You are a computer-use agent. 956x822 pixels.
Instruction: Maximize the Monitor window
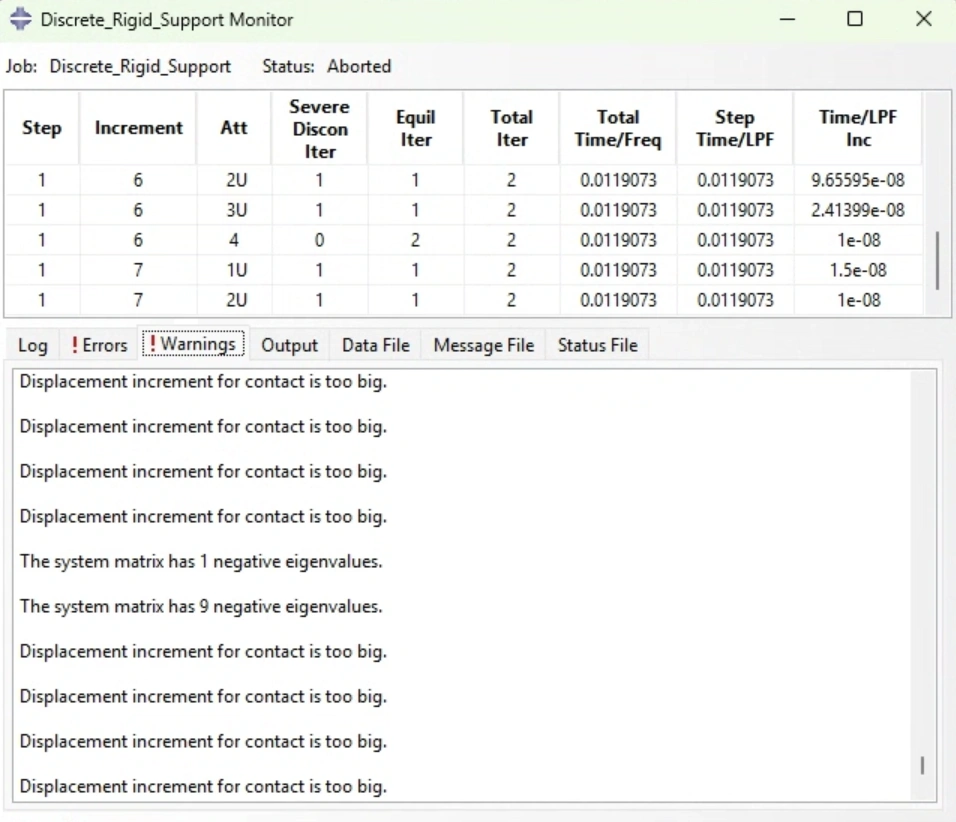(x=855, y=20)
